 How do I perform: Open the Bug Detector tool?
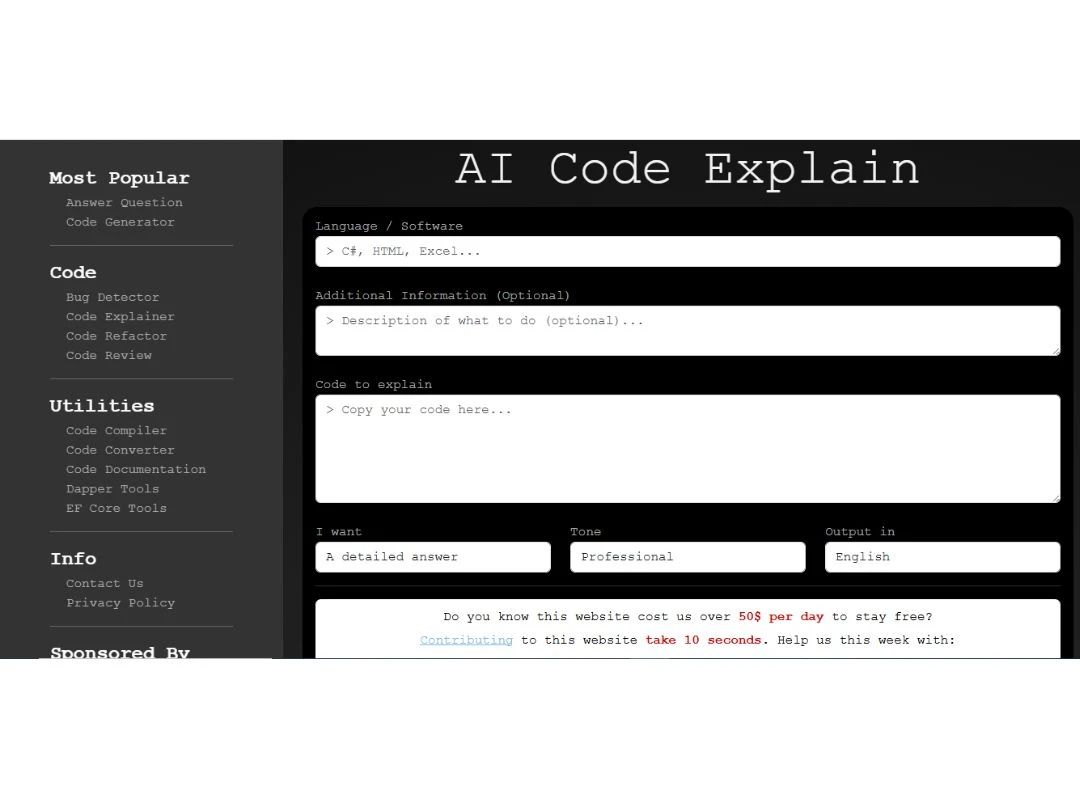112,297
